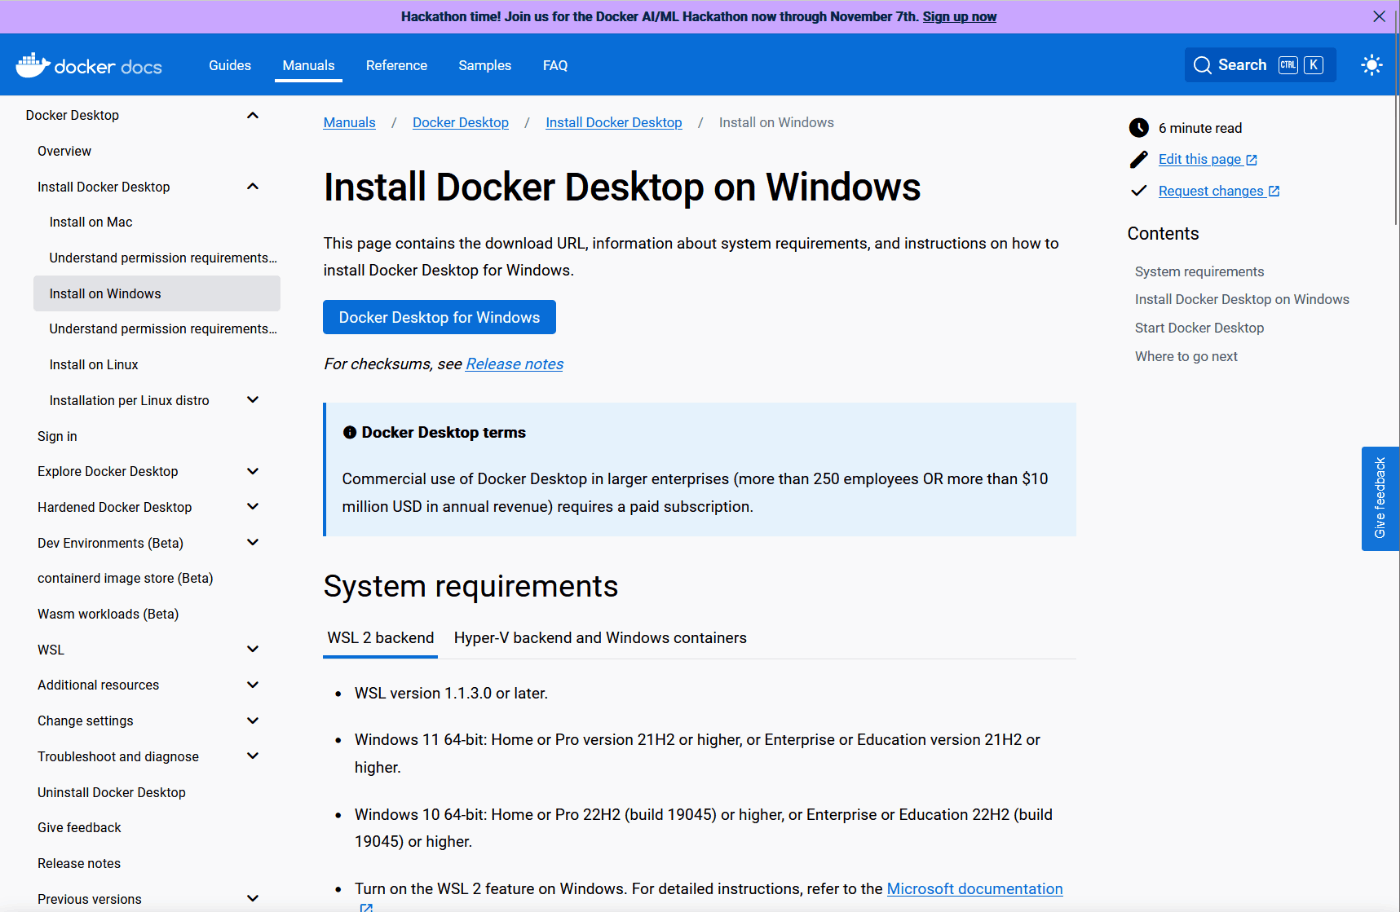Screen dimensions: 1400x912
Task: Expand Troubleshoot and diagnose section
Action: [253, 756]
